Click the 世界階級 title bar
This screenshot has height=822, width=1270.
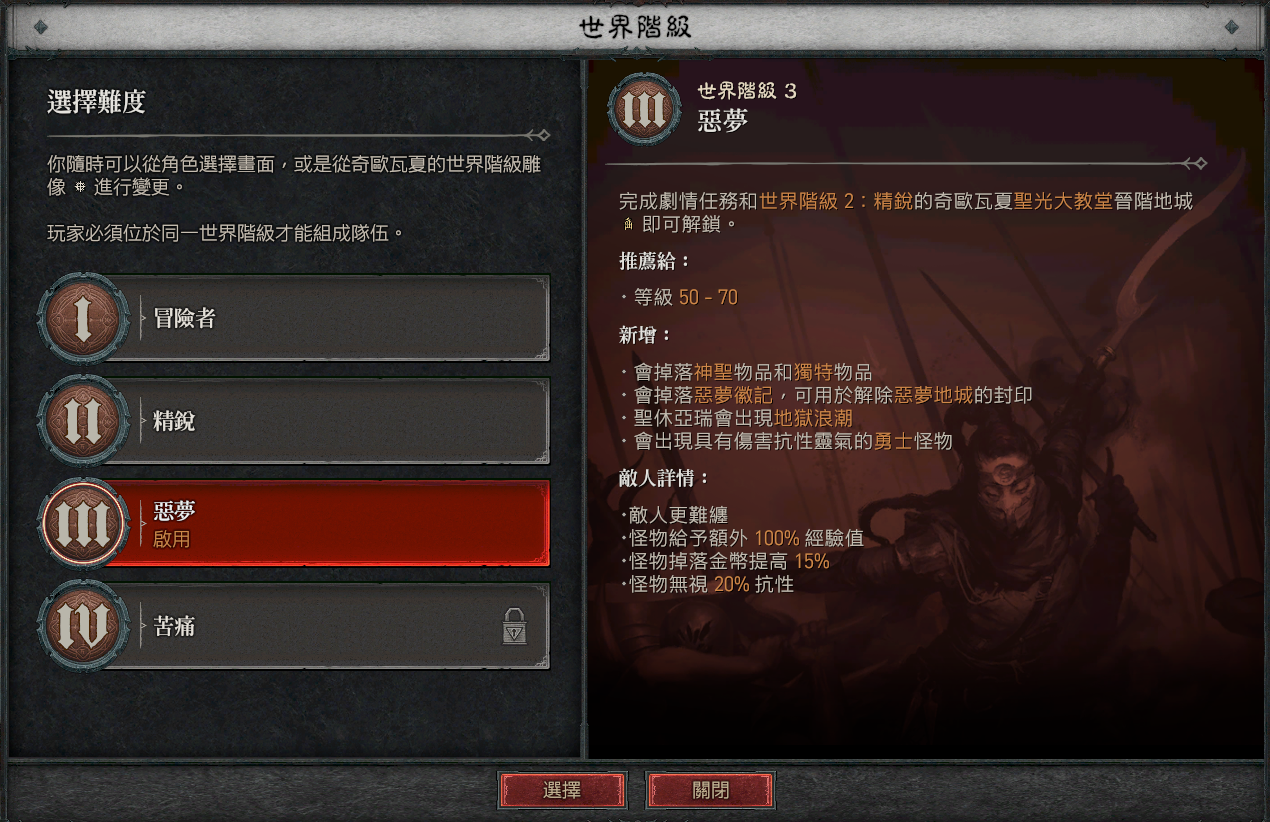click(x=635, y=27)
